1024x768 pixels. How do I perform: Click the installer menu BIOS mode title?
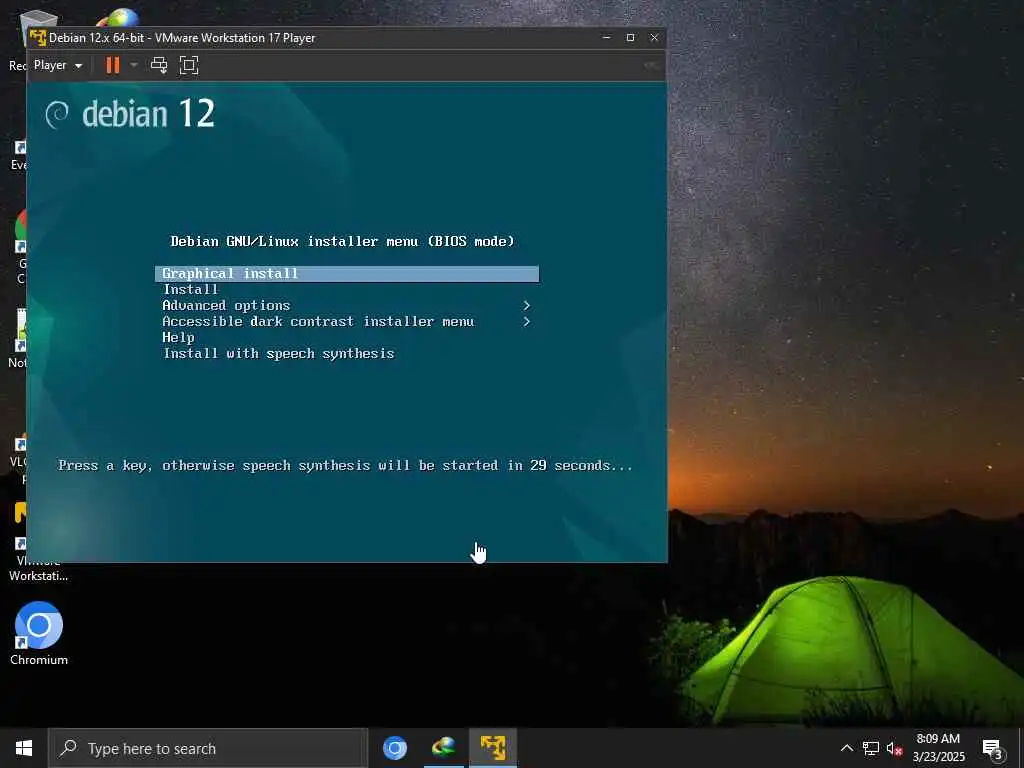[x=342, y=242]
